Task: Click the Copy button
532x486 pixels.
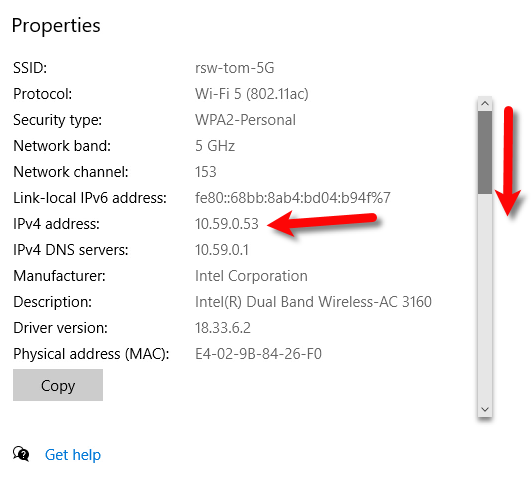Action: [58, 385]
